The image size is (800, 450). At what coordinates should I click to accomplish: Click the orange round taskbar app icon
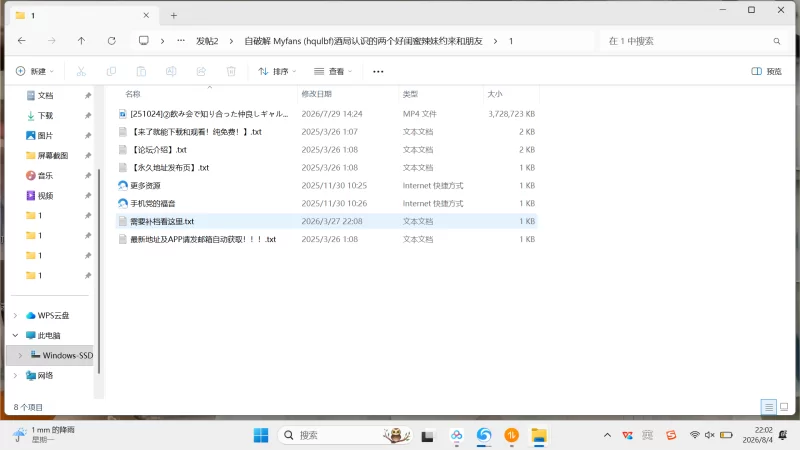coord(511,435)
